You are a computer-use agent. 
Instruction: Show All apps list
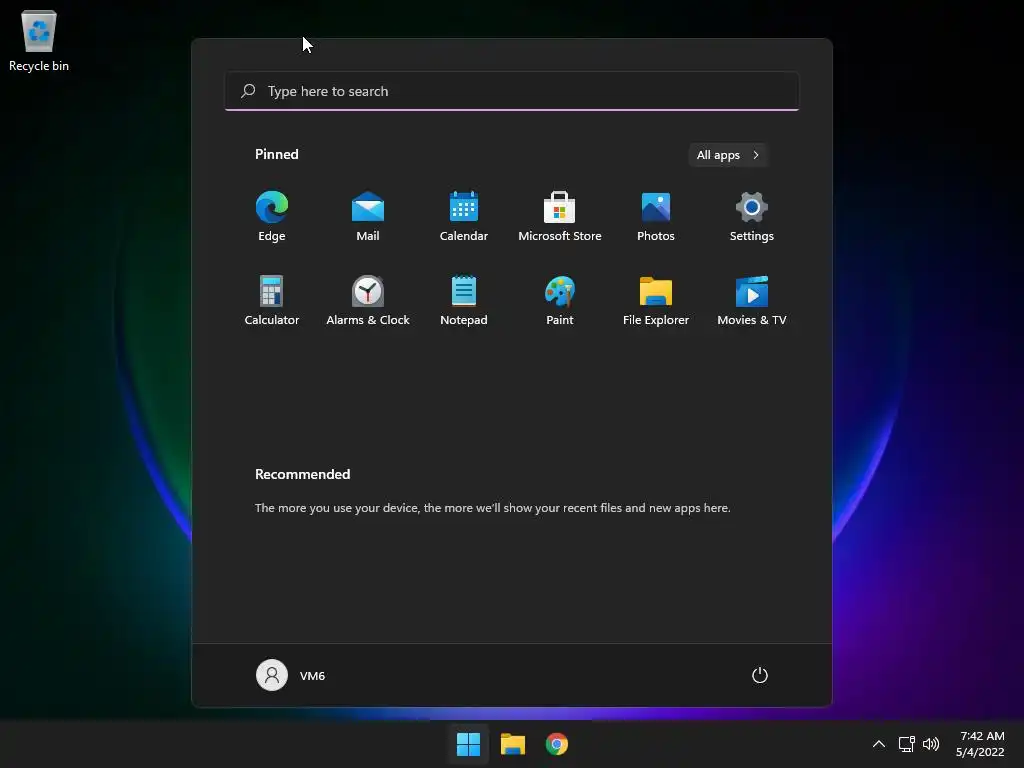[x=728, y=155]
